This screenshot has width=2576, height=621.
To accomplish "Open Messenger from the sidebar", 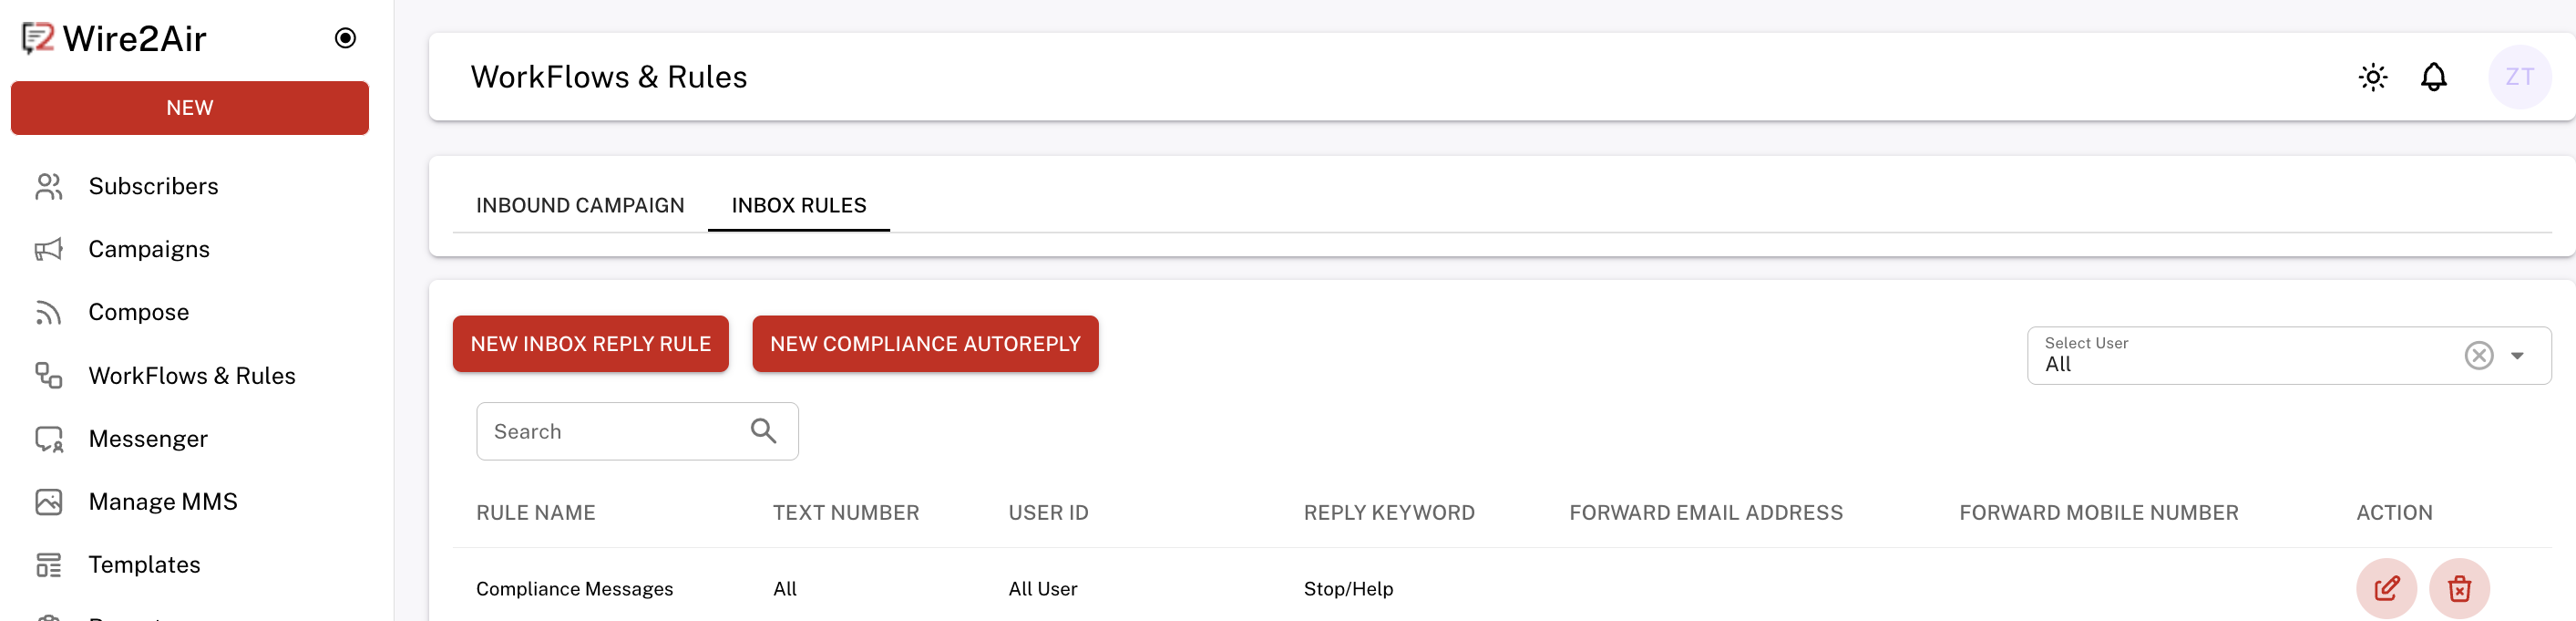I will (148, 438).
